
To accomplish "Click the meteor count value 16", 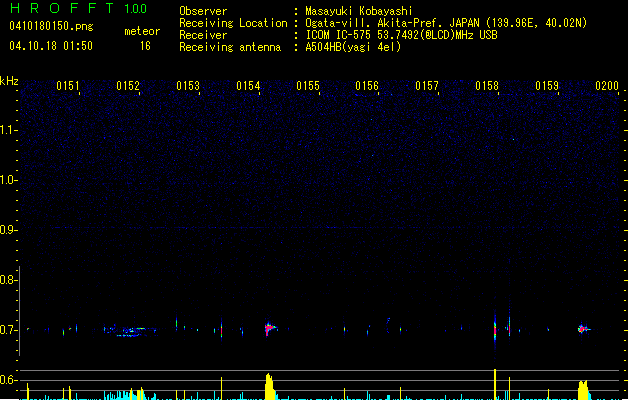I will coord(145,46).
